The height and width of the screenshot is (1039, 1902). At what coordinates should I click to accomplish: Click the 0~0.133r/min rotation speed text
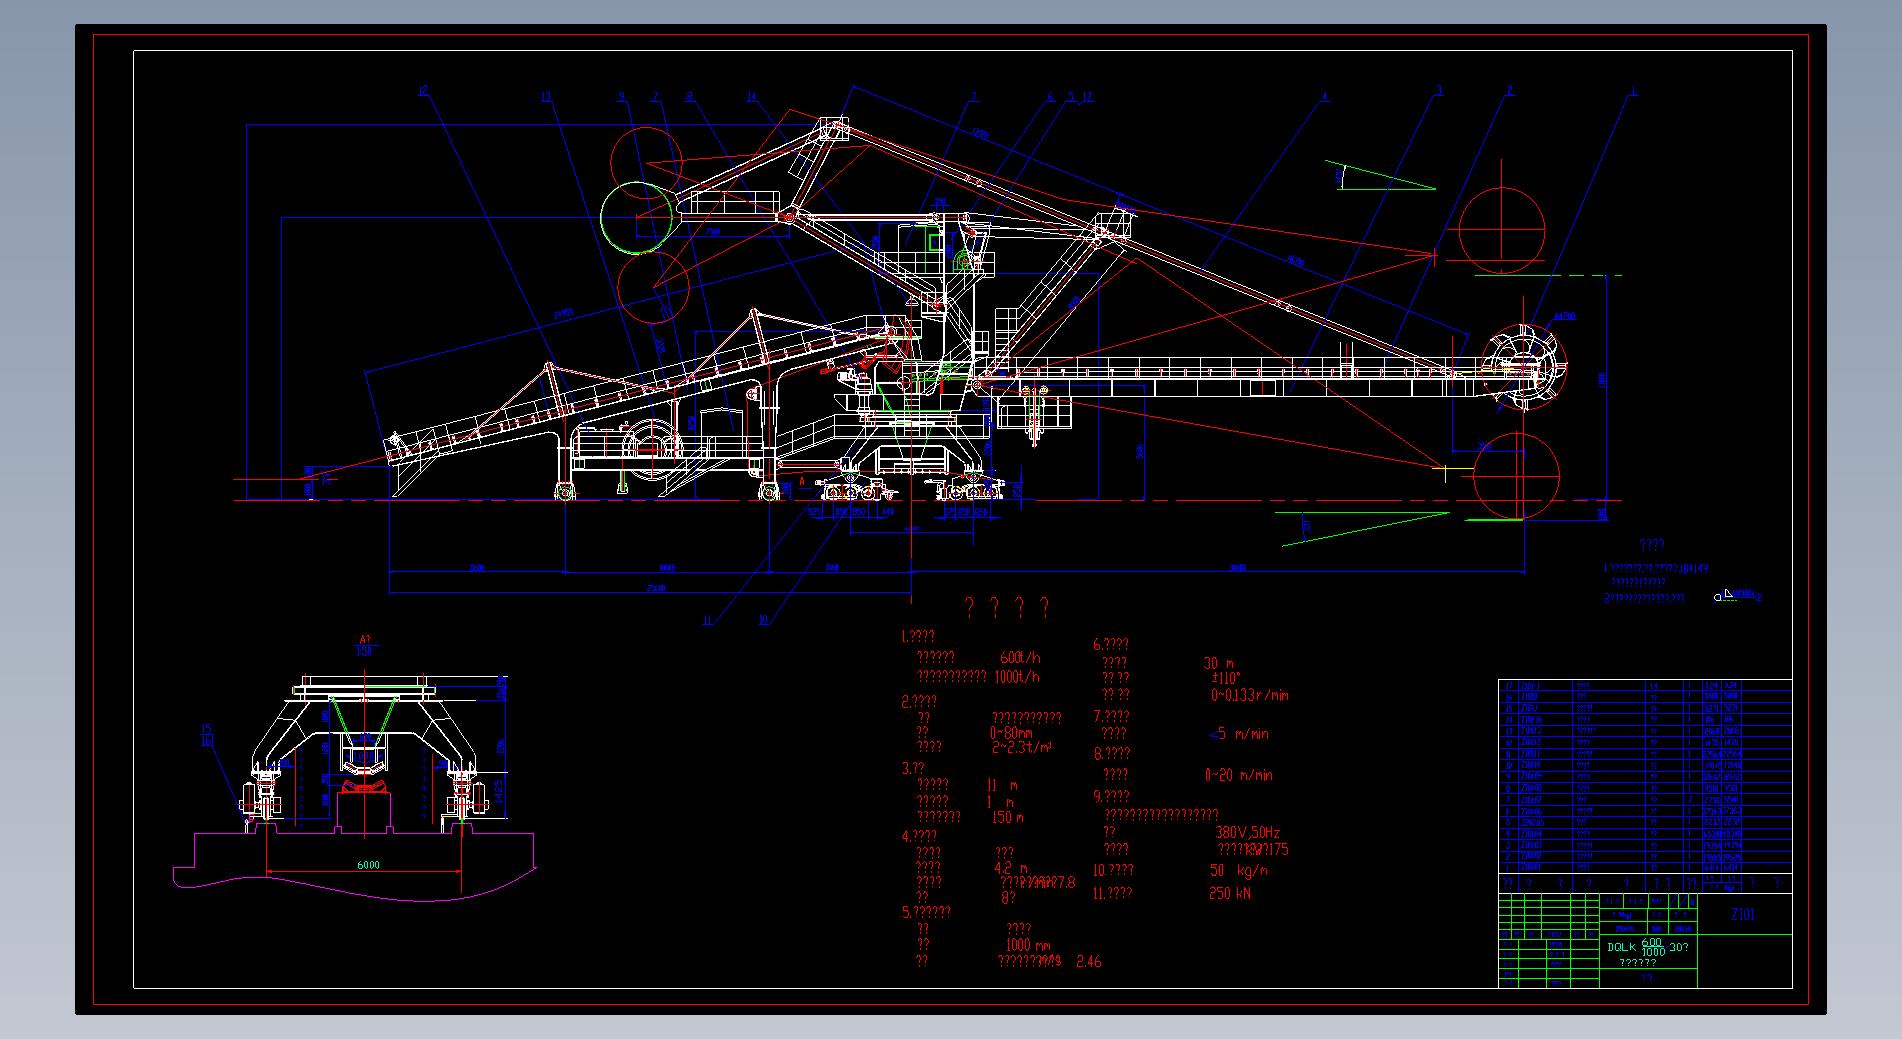(1249, 695)
